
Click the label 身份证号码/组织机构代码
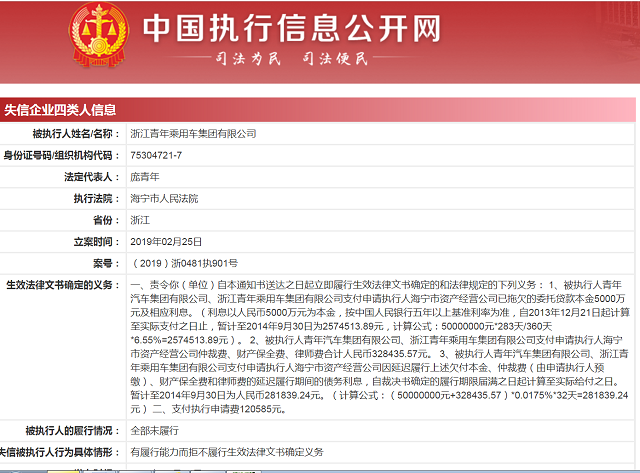coord(62,155)
